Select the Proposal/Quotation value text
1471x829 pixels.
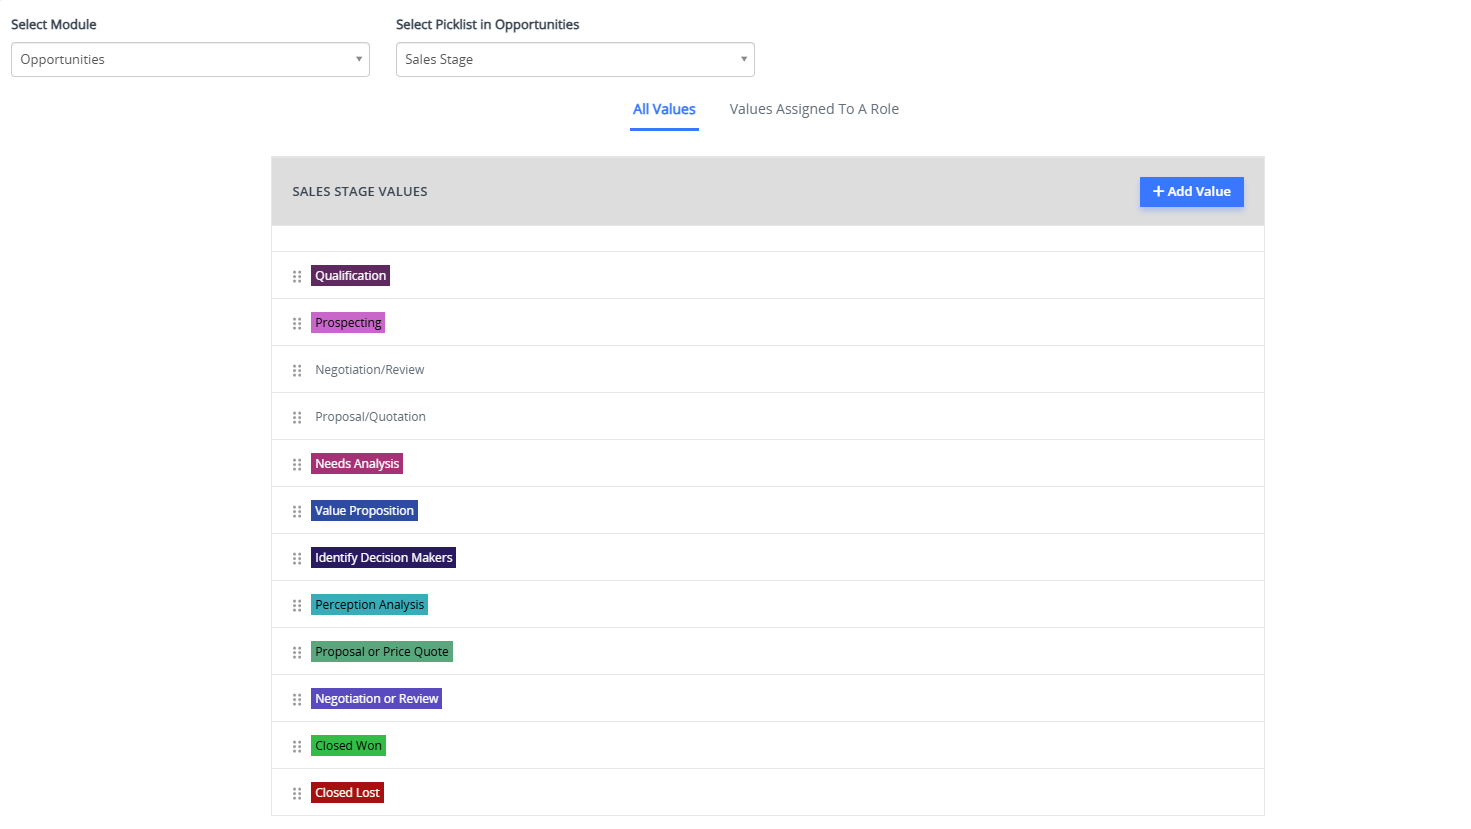coord(370,417)
